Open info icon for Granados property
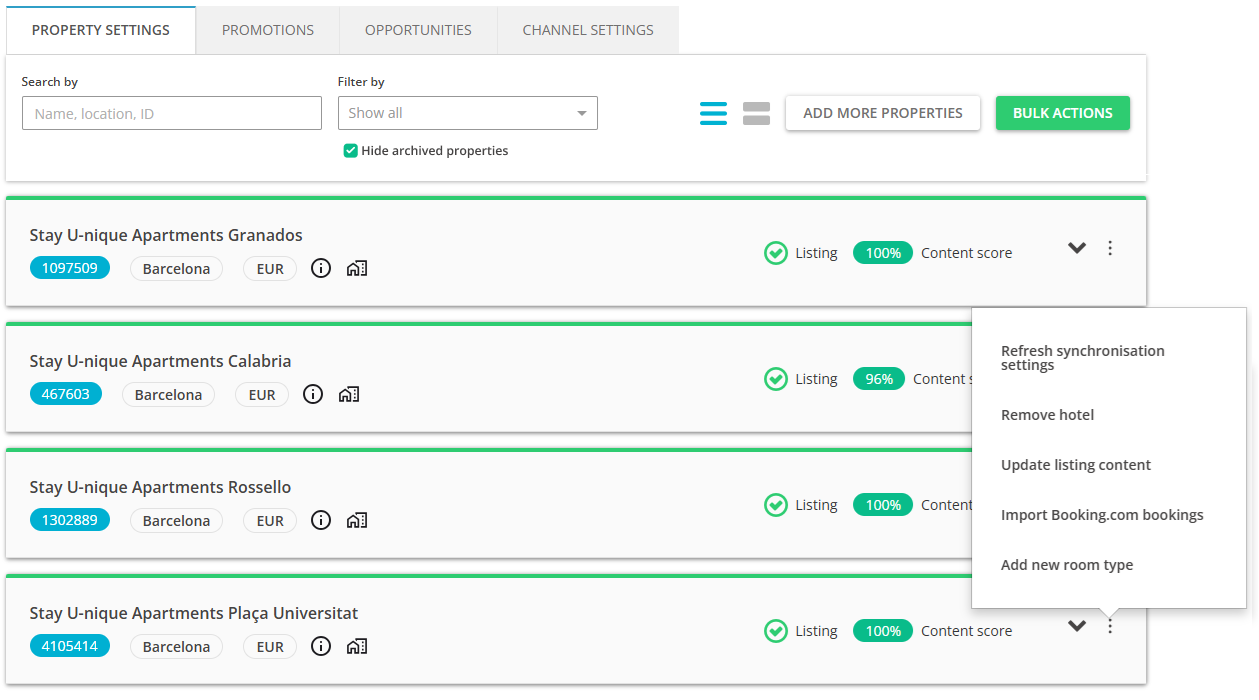The width and height of the screenshot is (1259, 700). click(x=321, y=269)
